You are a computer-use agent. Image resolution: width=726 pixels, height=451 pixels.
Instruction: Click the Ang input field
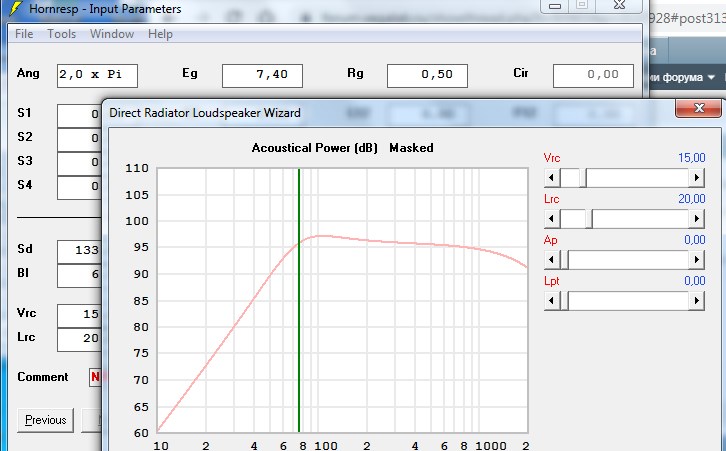coord(97,75)
